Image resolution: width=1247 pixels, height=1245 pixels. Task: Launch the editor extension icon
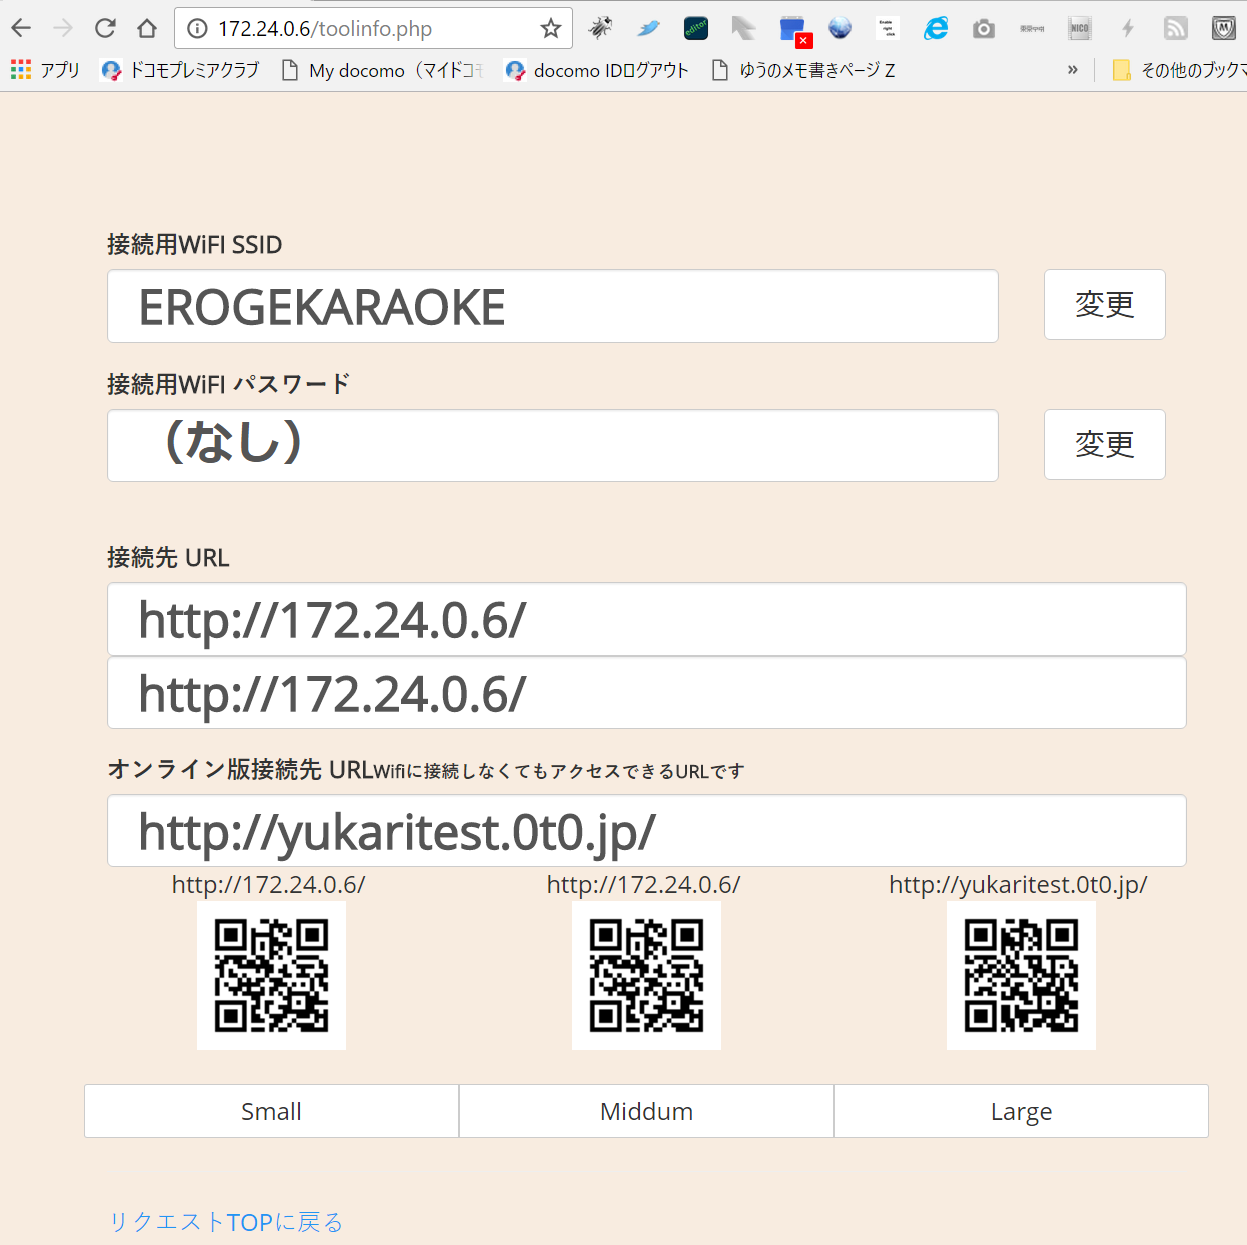click(x=696, y=28)
